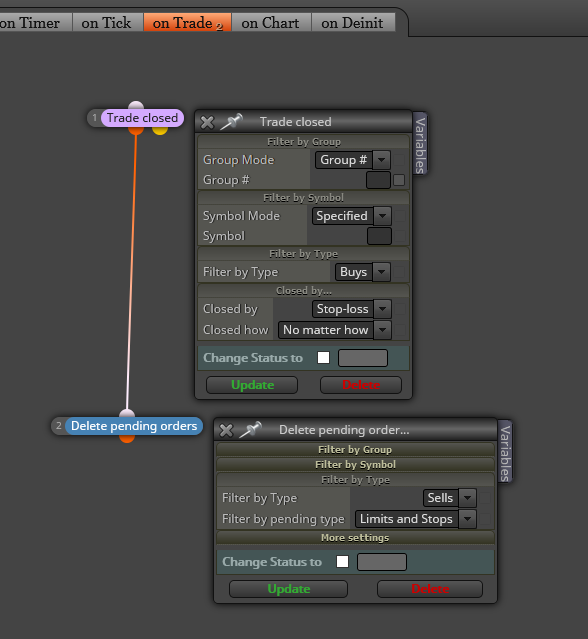Open Filter by pending type dropdown
Image resolution: width=588 pixels, height=639 pixels.
[416, 519]
